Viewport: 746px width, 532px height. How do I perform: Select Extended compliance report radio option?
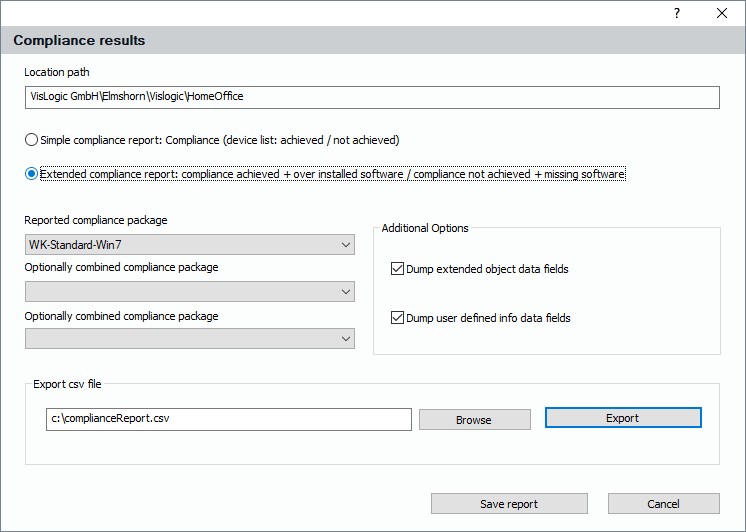[32, 174]
